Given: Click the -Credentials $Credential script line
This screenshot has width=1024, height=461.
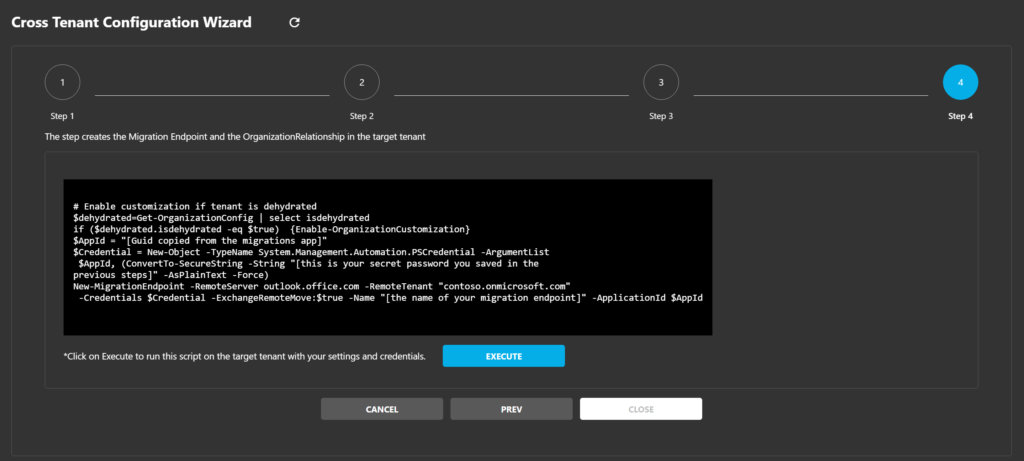Looking at the screenshot, I should tap(391, 298).
